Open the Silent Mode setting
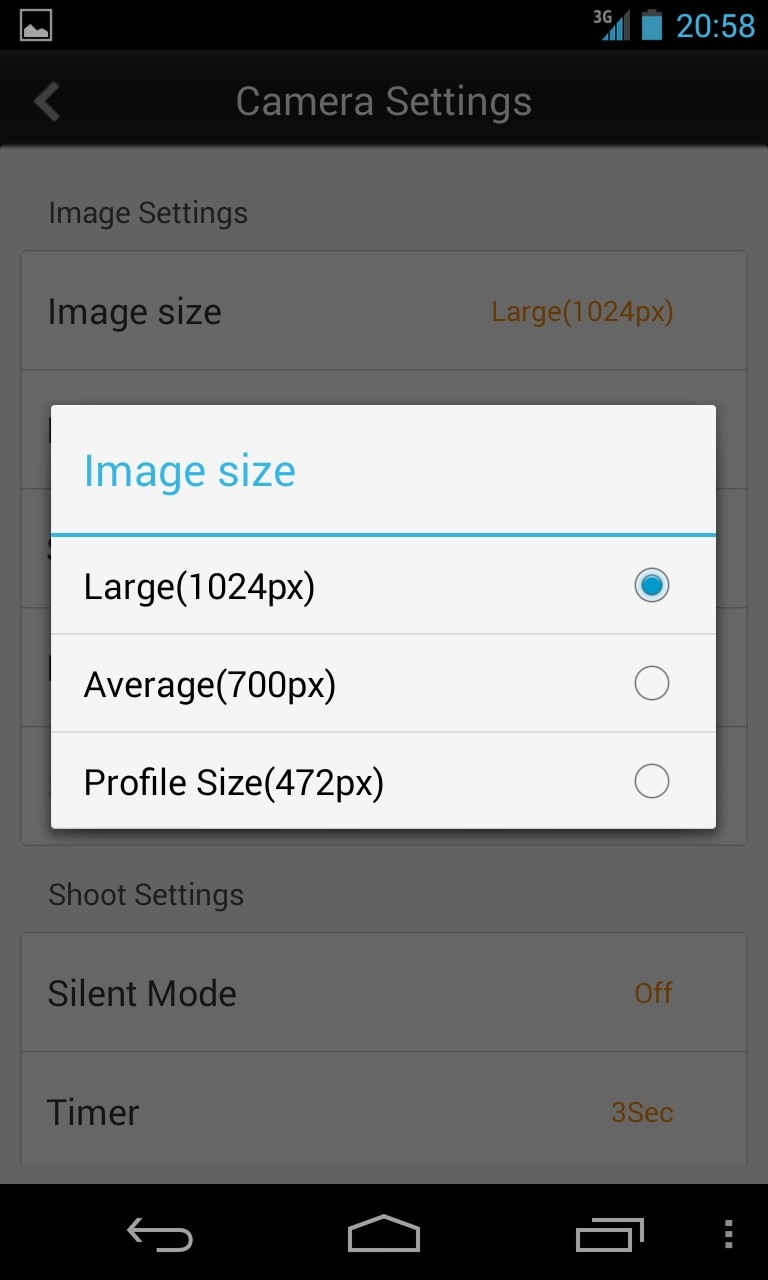This screenshot has height=1280, width=768. pos(384,993)
